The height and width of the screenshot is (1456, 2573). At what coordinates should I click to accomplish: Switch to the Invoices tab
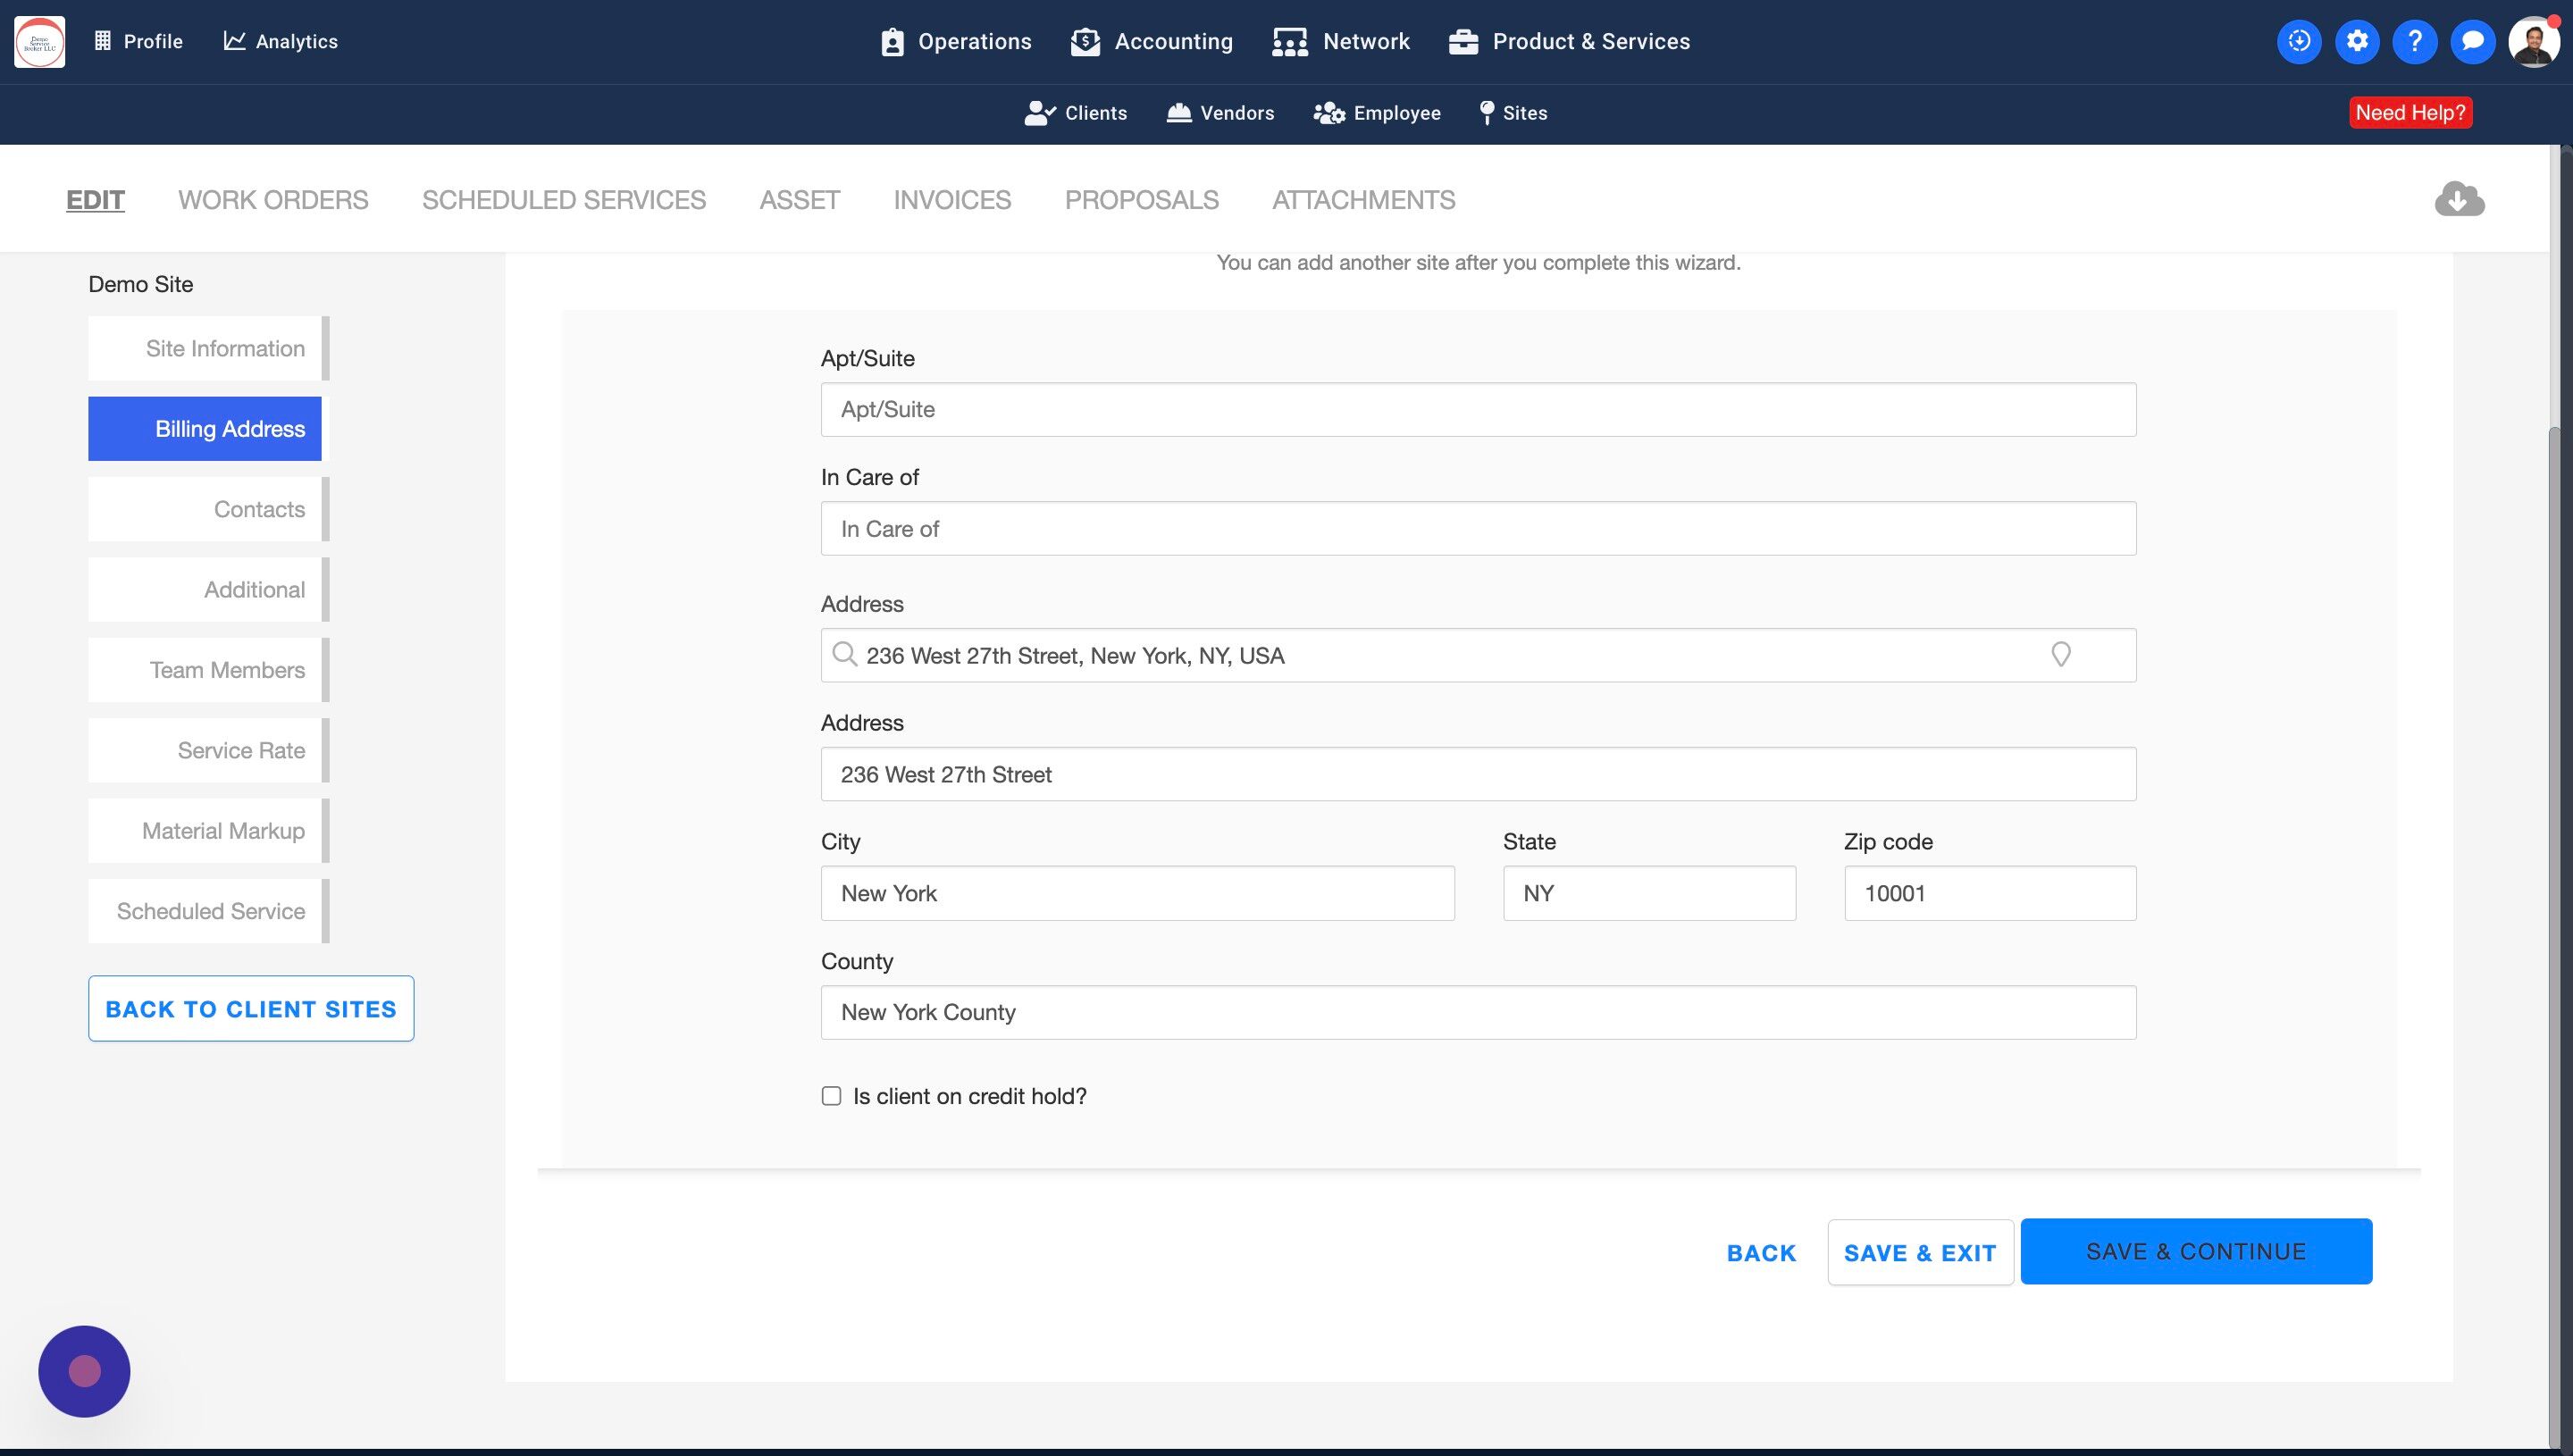[x=952, y=200]
